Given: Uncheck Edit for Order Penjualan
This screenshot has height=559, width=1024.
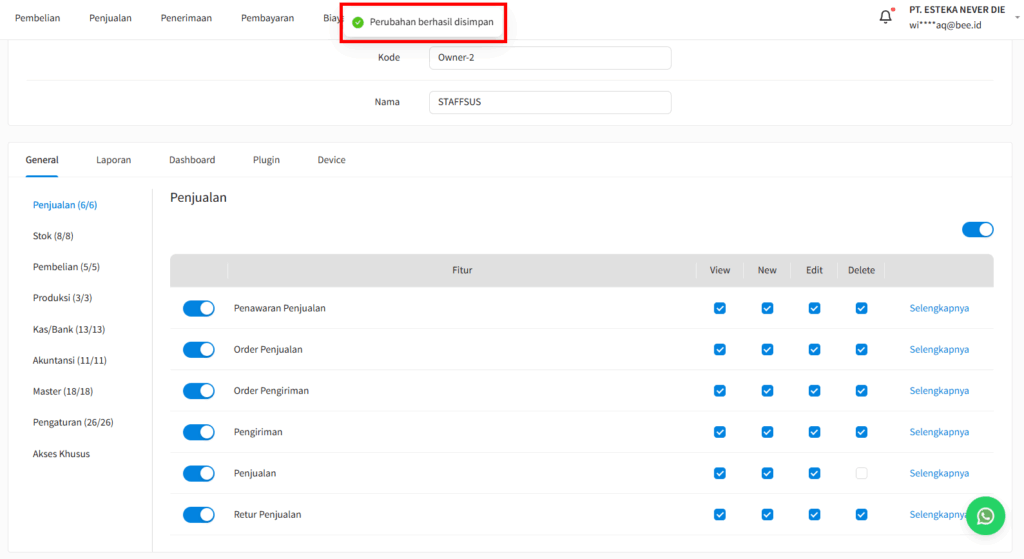Looking at the screenshot, I should (x=814, y=350).
